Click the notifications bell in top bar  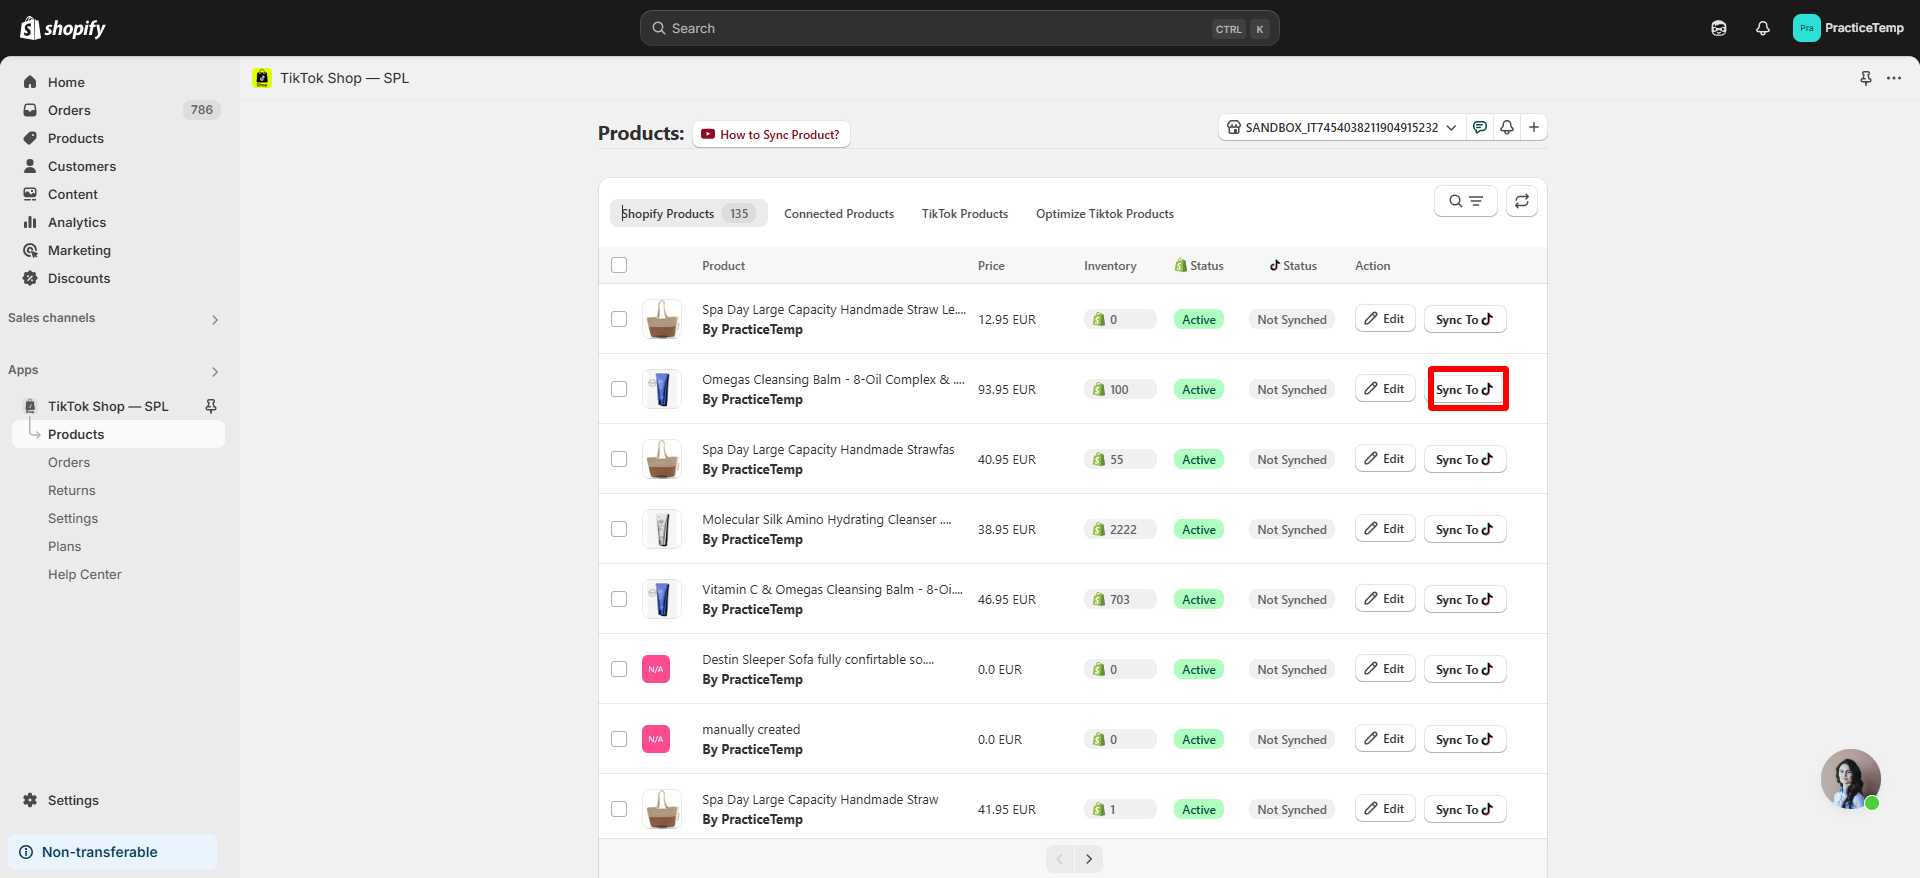(1762, 28)
